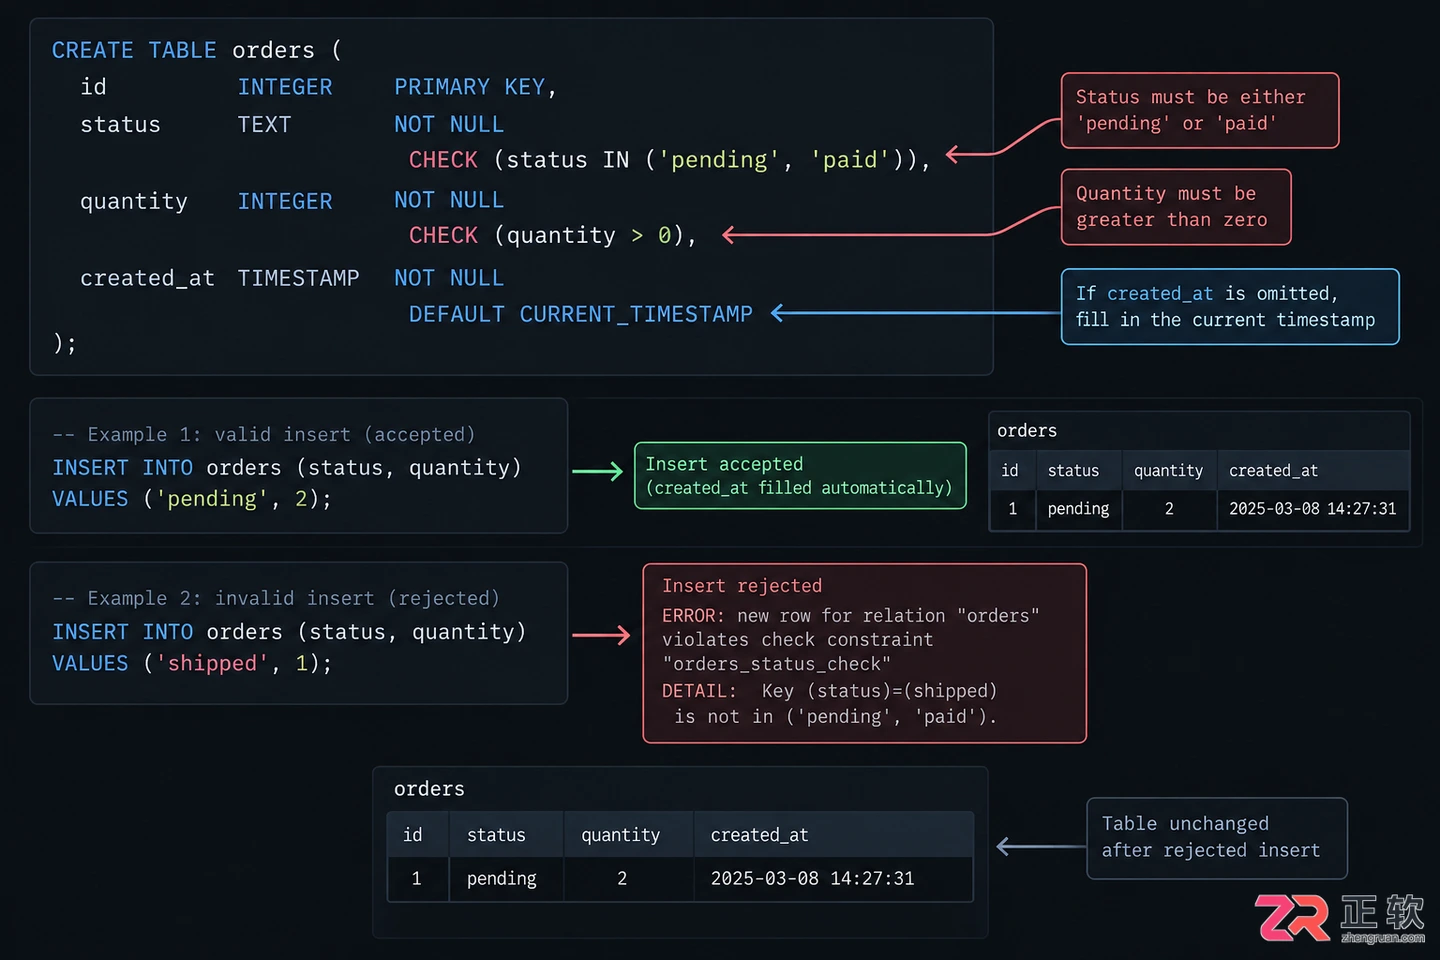This screenshot has height=960, width=1440.
Task: Select the TIMESTAMP data type
Action: pyautogui.click(x=298, y=278)
